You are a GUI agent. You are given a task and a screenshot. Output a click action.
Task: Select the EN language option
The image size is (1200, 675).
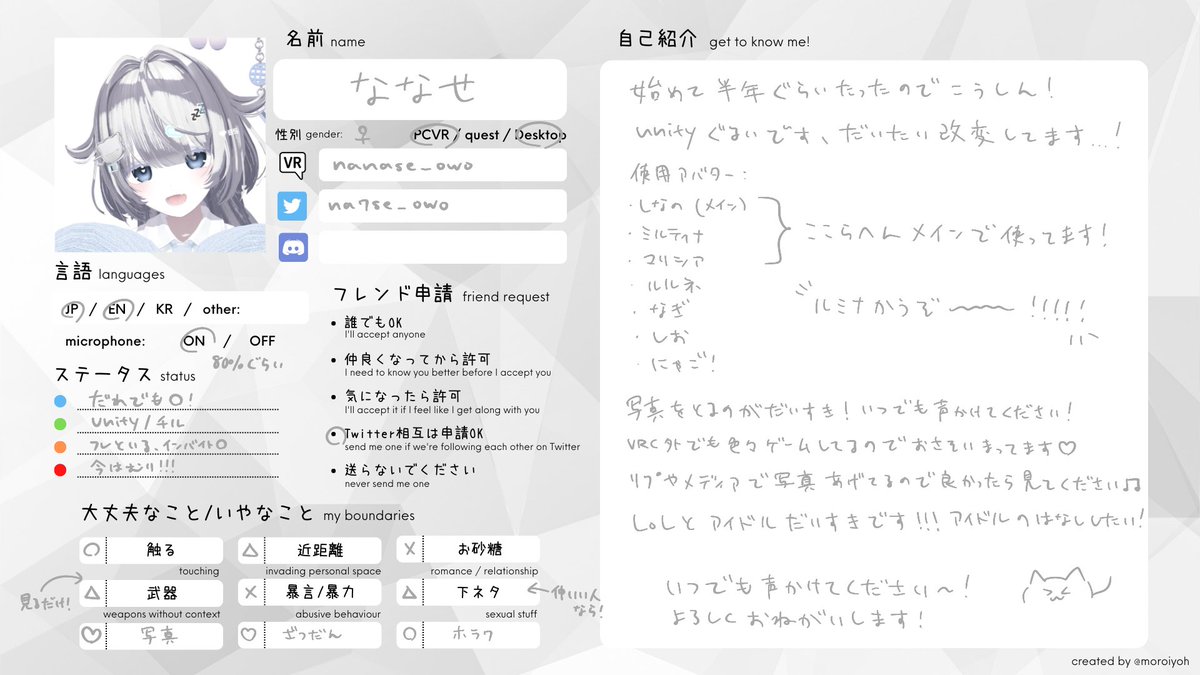(x=117, y=309)
